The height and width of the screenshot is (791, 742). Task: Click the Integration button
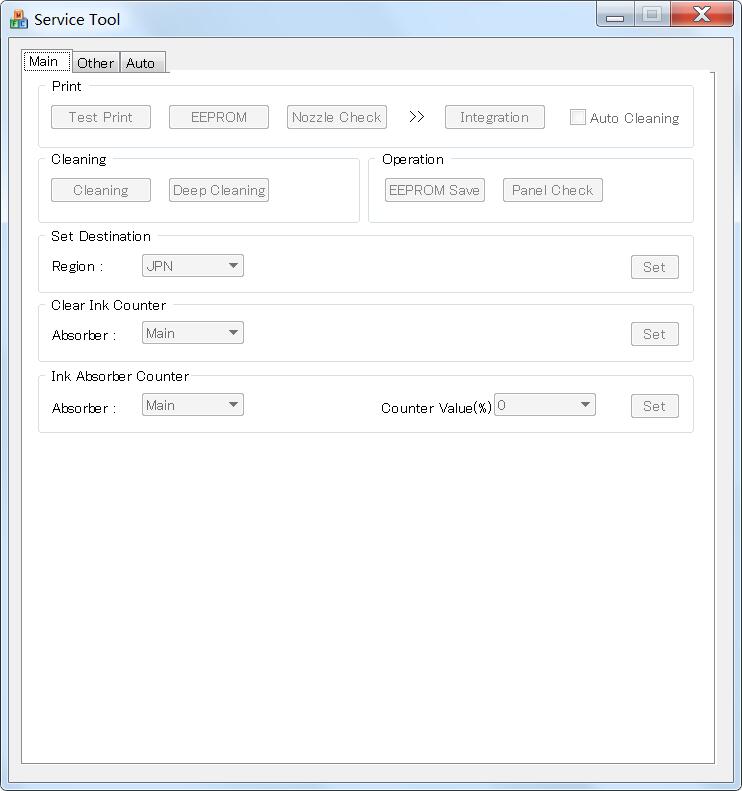tap(495, 117)
